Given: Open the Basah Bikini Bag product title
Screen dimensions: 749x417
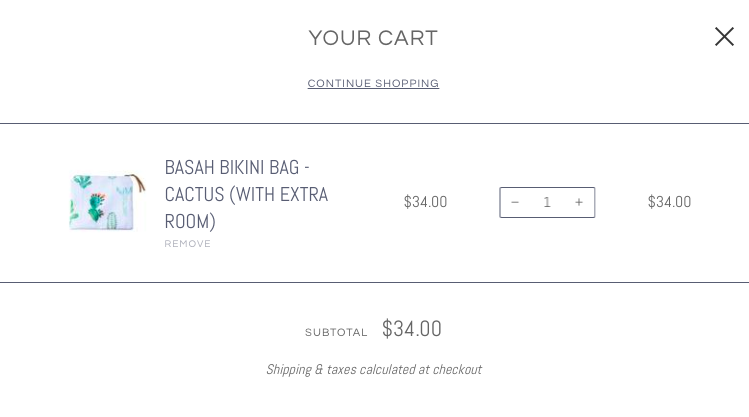Looking at the screenshot, I should [246, 194].
